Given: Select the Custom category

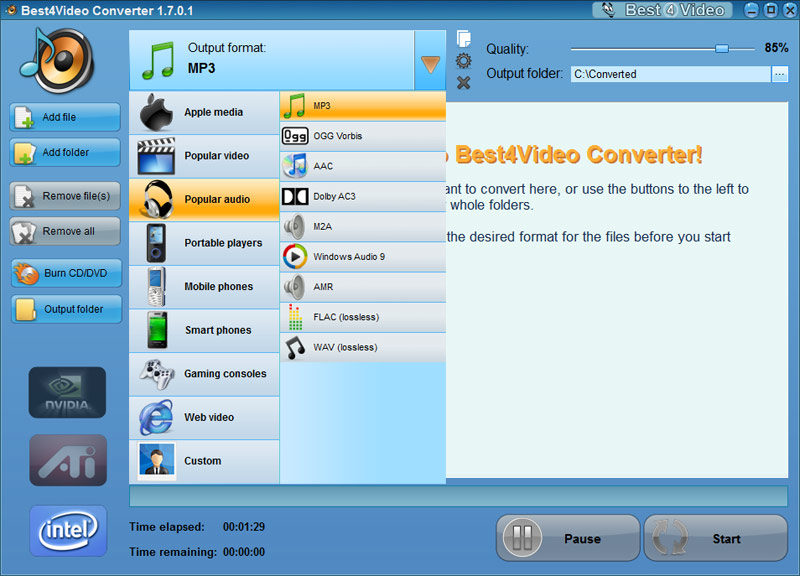Looking at the screenshot, I should 204,461.
